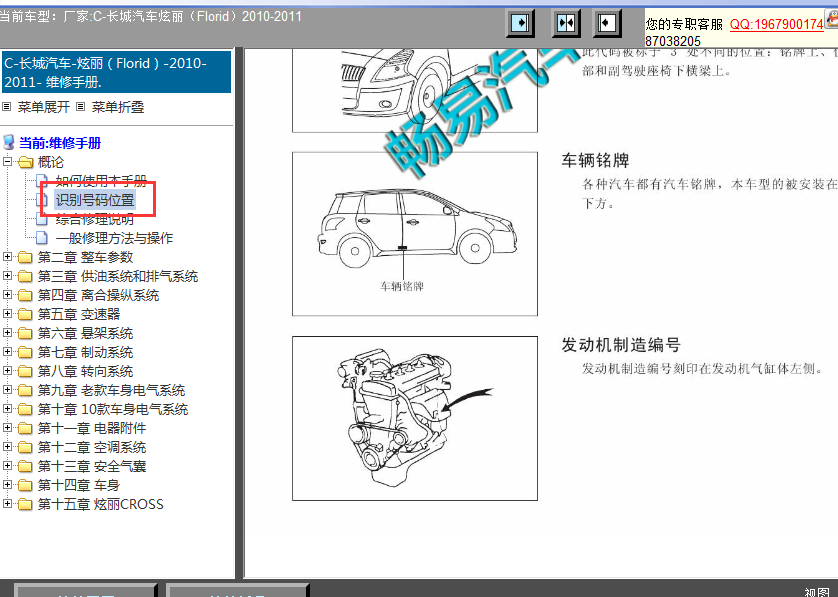
Task: Click the 视图 label at bottom right
Action: pos(818,592)
